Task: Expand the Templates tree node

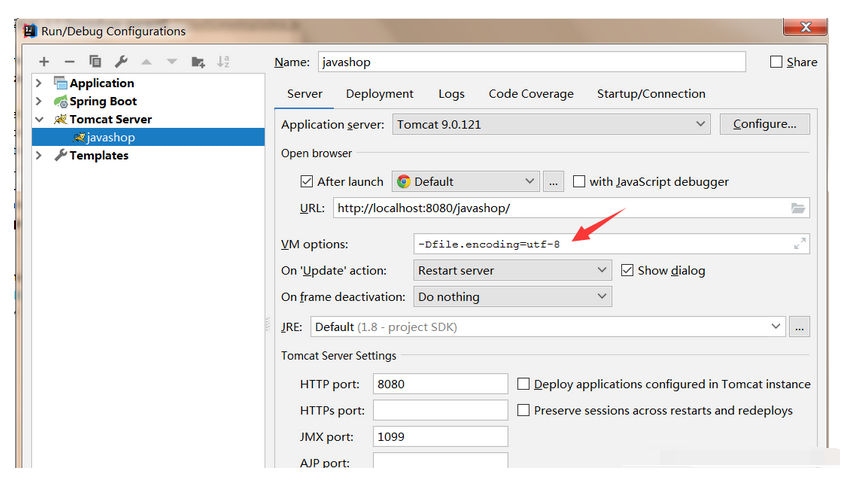Action: 39,155
